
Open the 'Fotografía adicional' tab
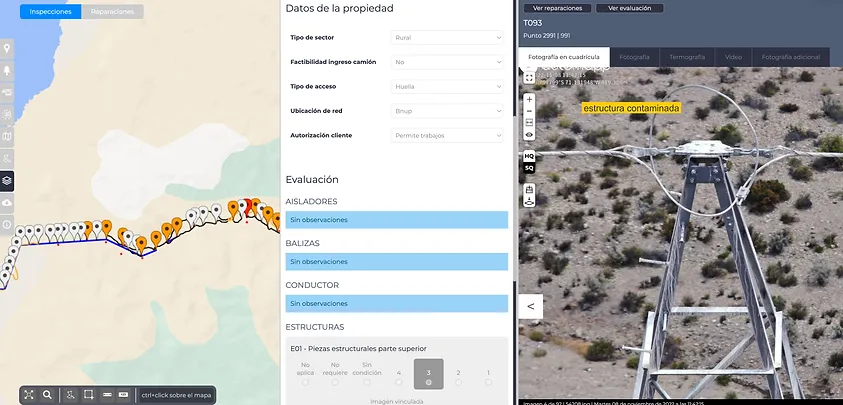tap(791, 56)
